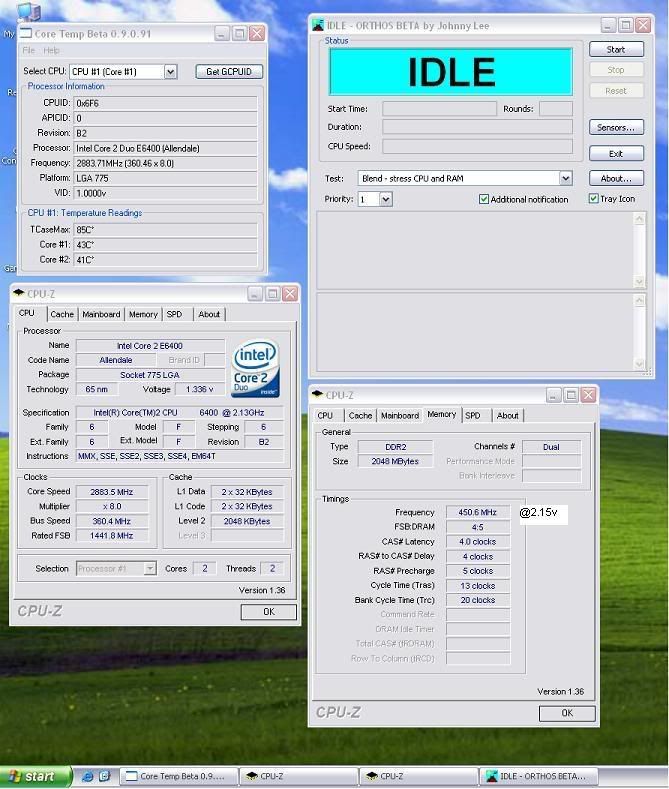Click CPU-Z Memory window title bar icon

pyautogui.click(x=317, y=394)
